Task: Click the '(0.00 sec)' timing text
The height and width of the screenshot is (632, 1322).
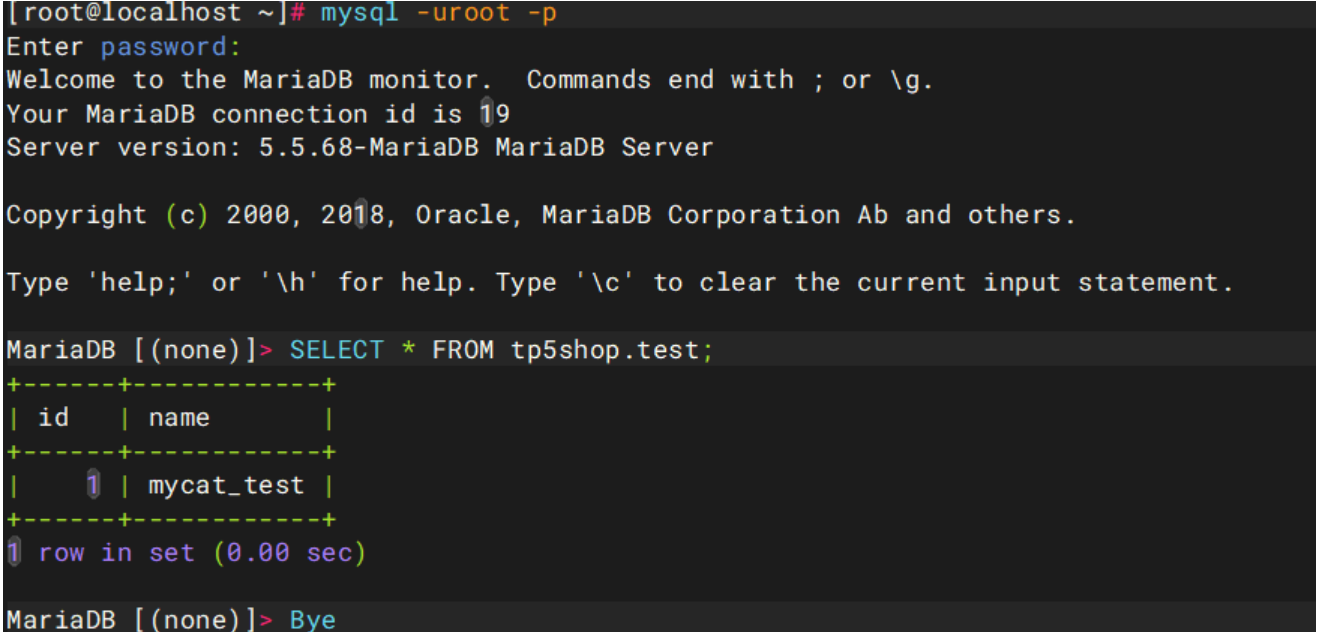Action: (290, 552)
